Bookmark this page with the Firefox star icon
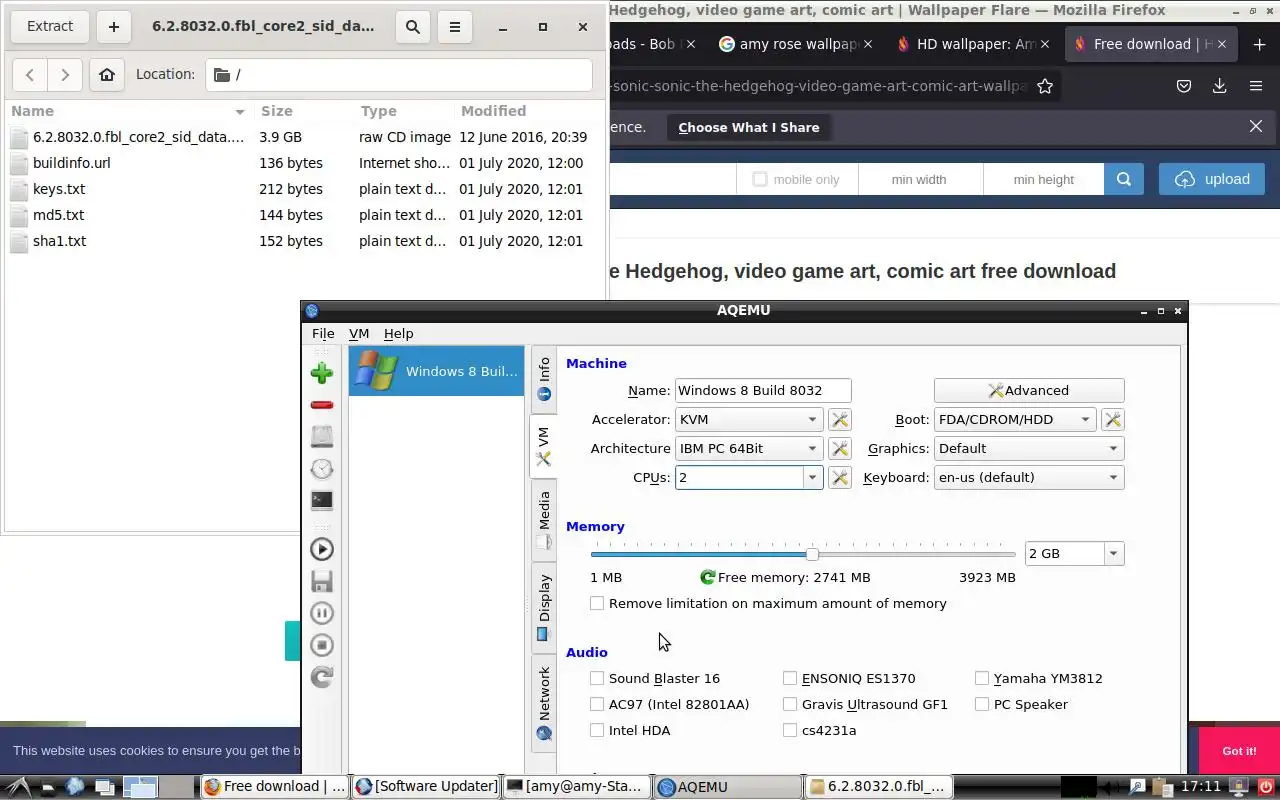 [1045, 86]
